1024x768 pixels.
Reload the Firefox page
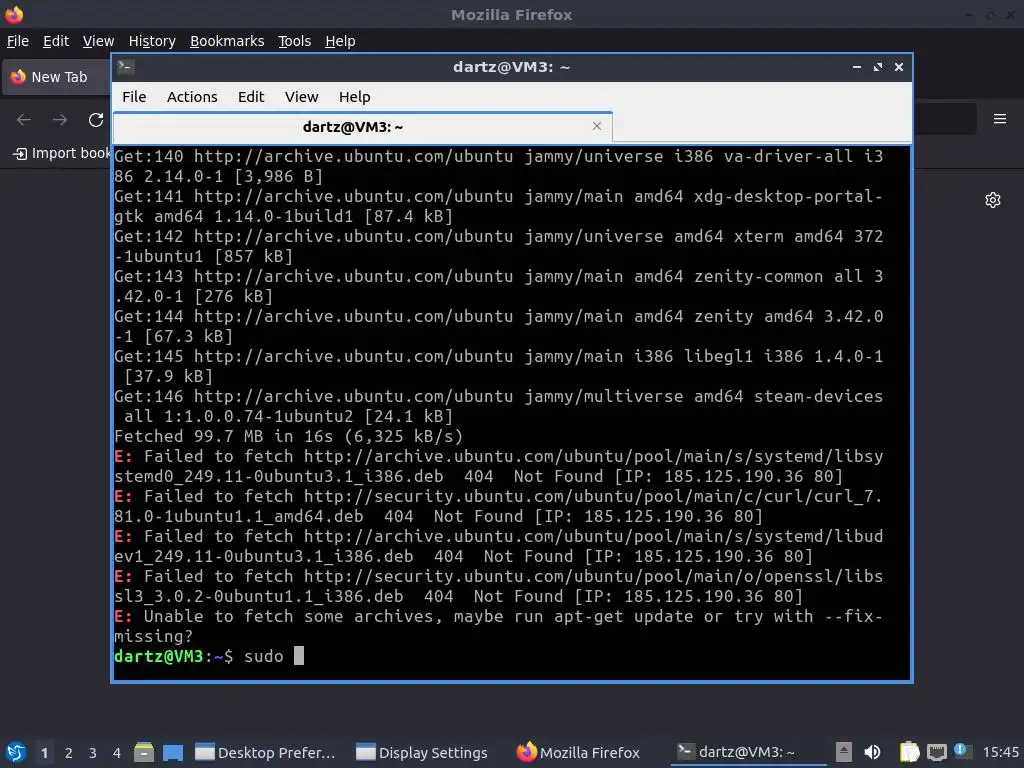coord(96,120)
